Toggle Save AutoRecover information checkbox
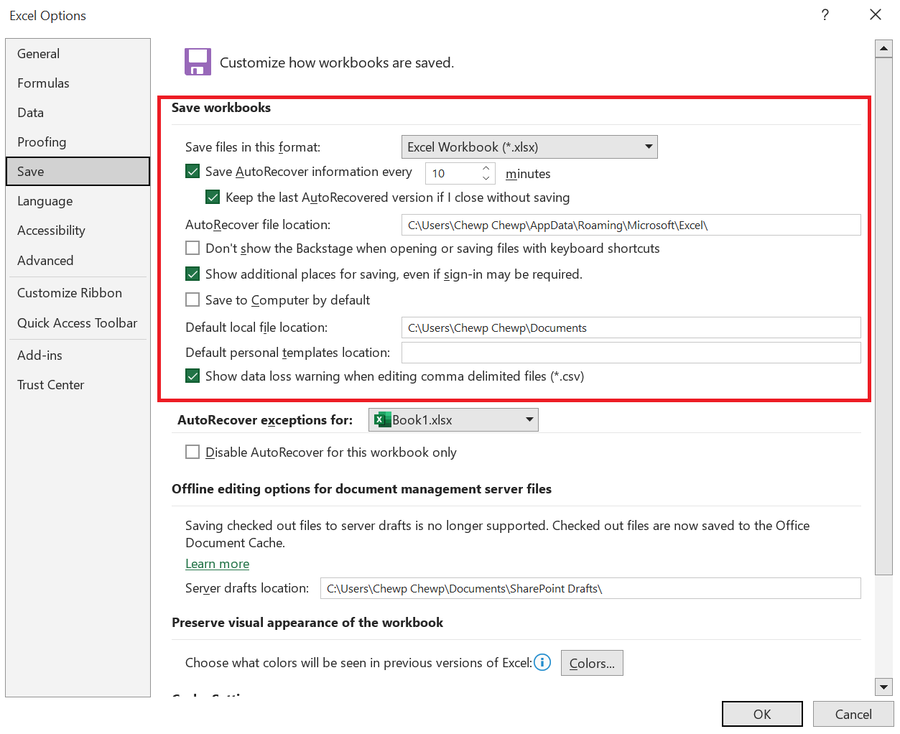 click(192, 172)
